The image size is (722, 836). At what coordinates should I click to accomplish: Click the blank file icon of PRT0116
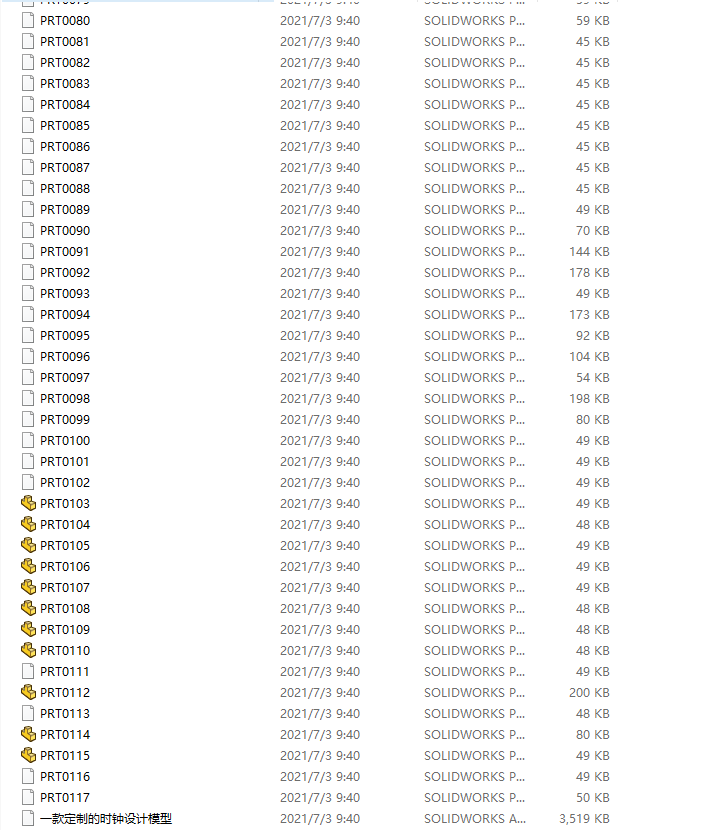point(28,776)
